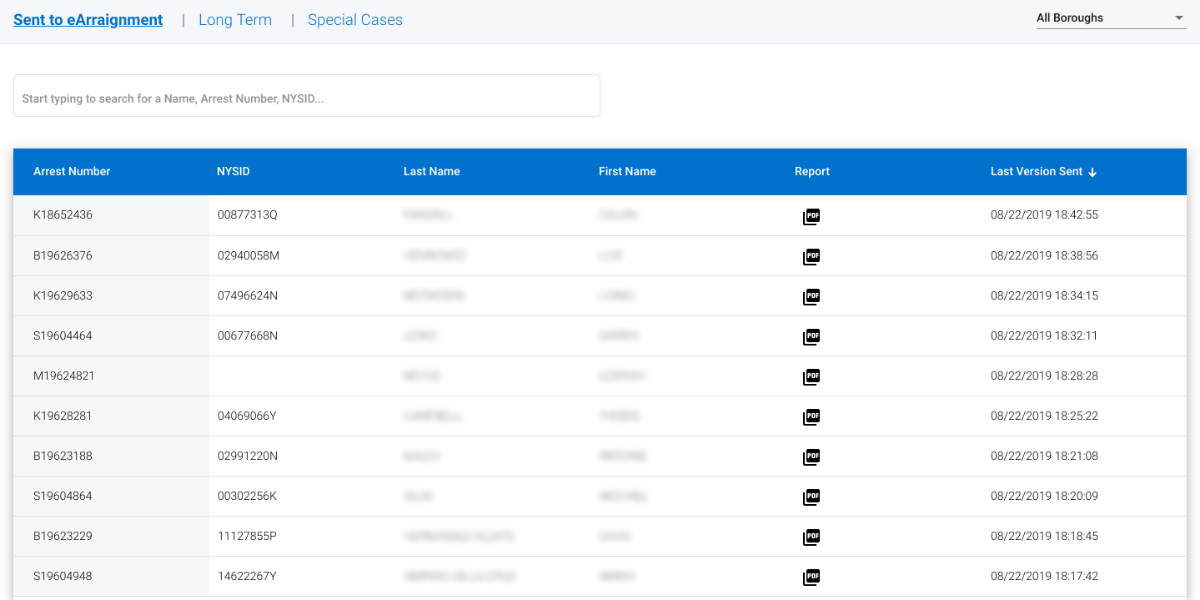Open the PDF report for arrest S19604948
Image resolution: width=1200 pixels, height=600 pixels.
coord(811,576)
